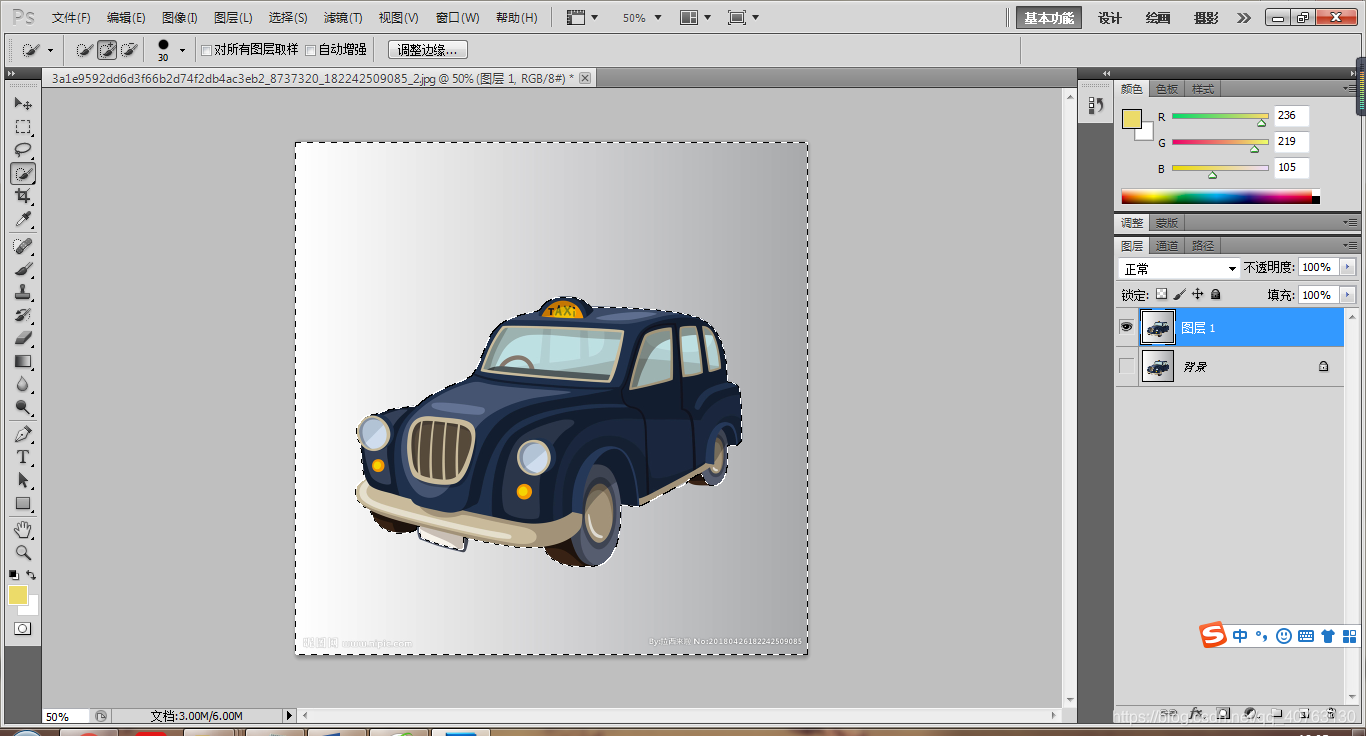The height and width of the screenshot is (736, 1366).
Task: Select the Hand tool
Action: pos(23,529)
